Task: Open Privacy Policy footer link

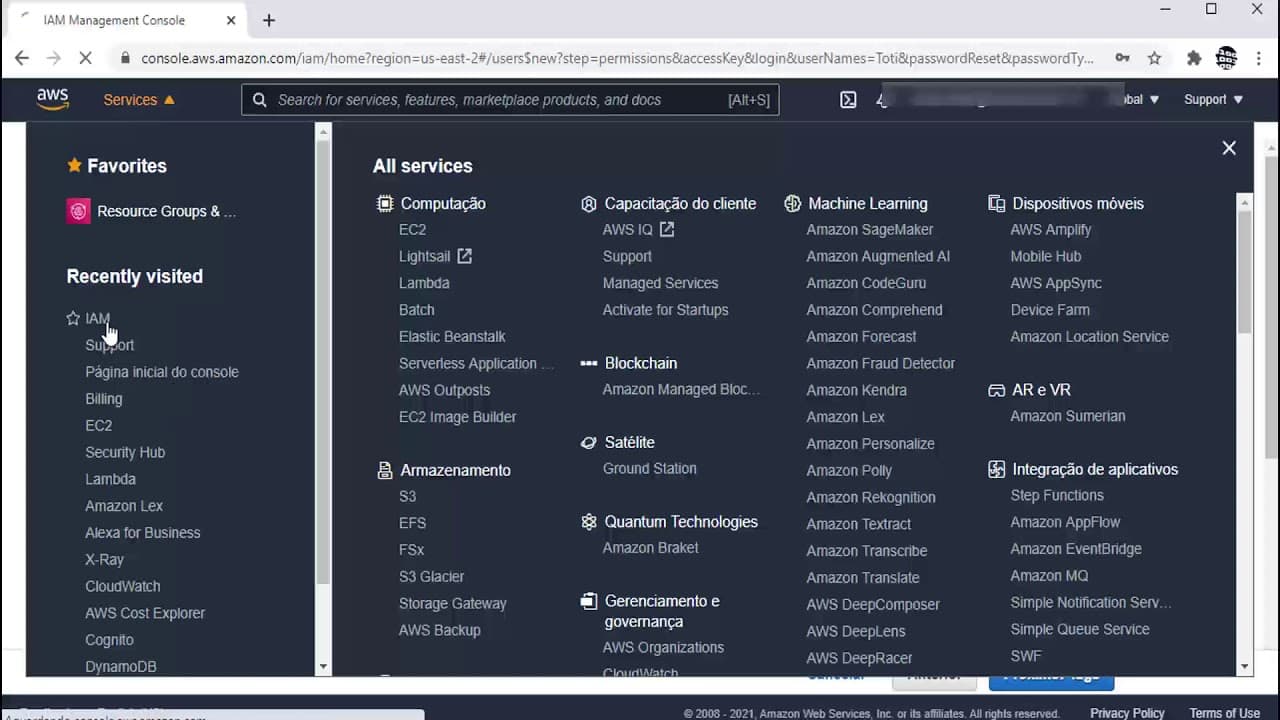Action: [x=1127, y=713]
